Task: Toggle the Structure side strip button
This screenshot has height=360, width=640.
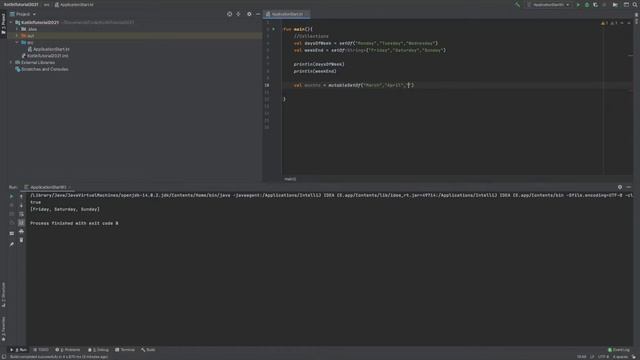Action: tap(3, 295)
